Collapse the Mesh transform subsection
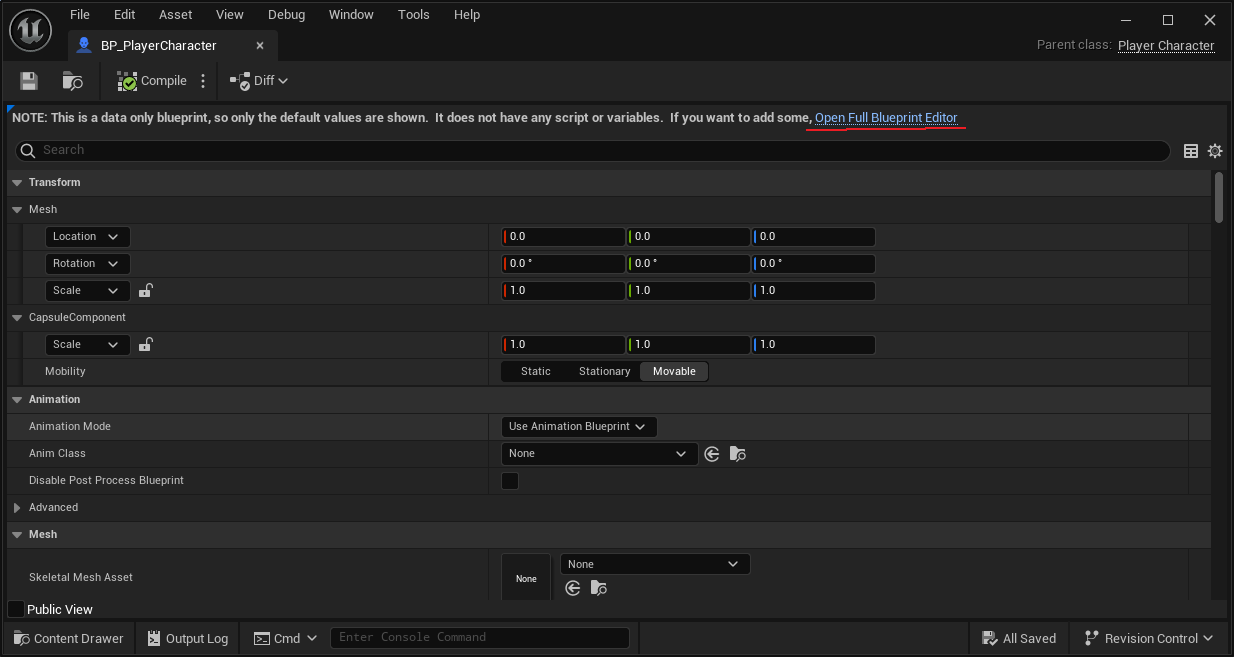This screenshot has height=657, width=1234. (17, 209)
